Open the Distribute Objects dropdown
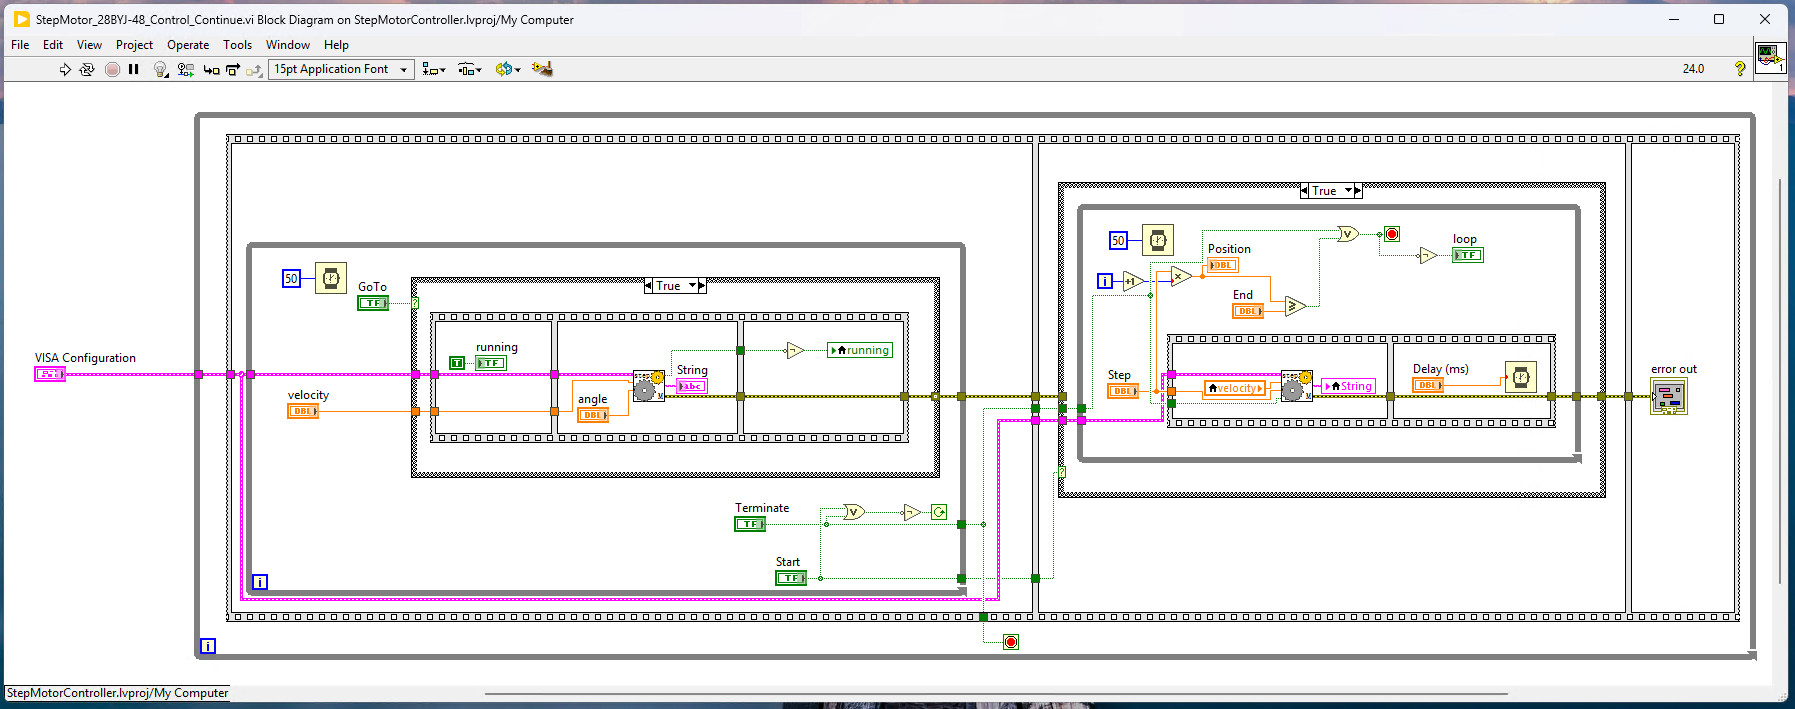1795x709 pixels. click(x=470, y=69)
